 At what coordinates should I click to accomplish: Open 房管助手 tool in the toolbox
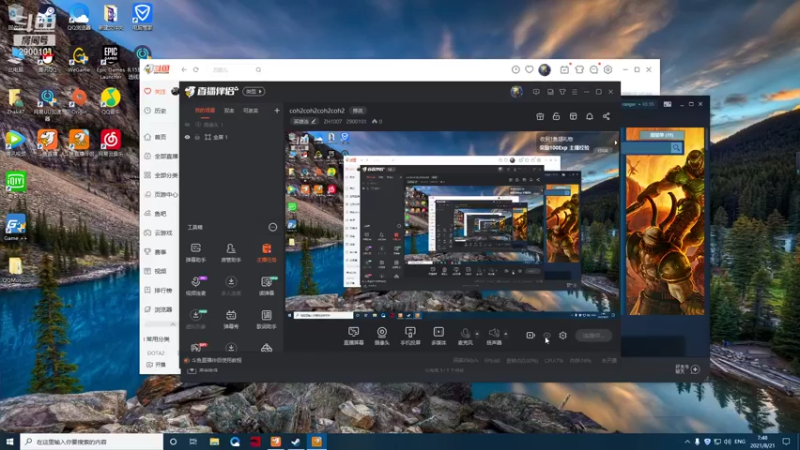[x=231, y=253]
